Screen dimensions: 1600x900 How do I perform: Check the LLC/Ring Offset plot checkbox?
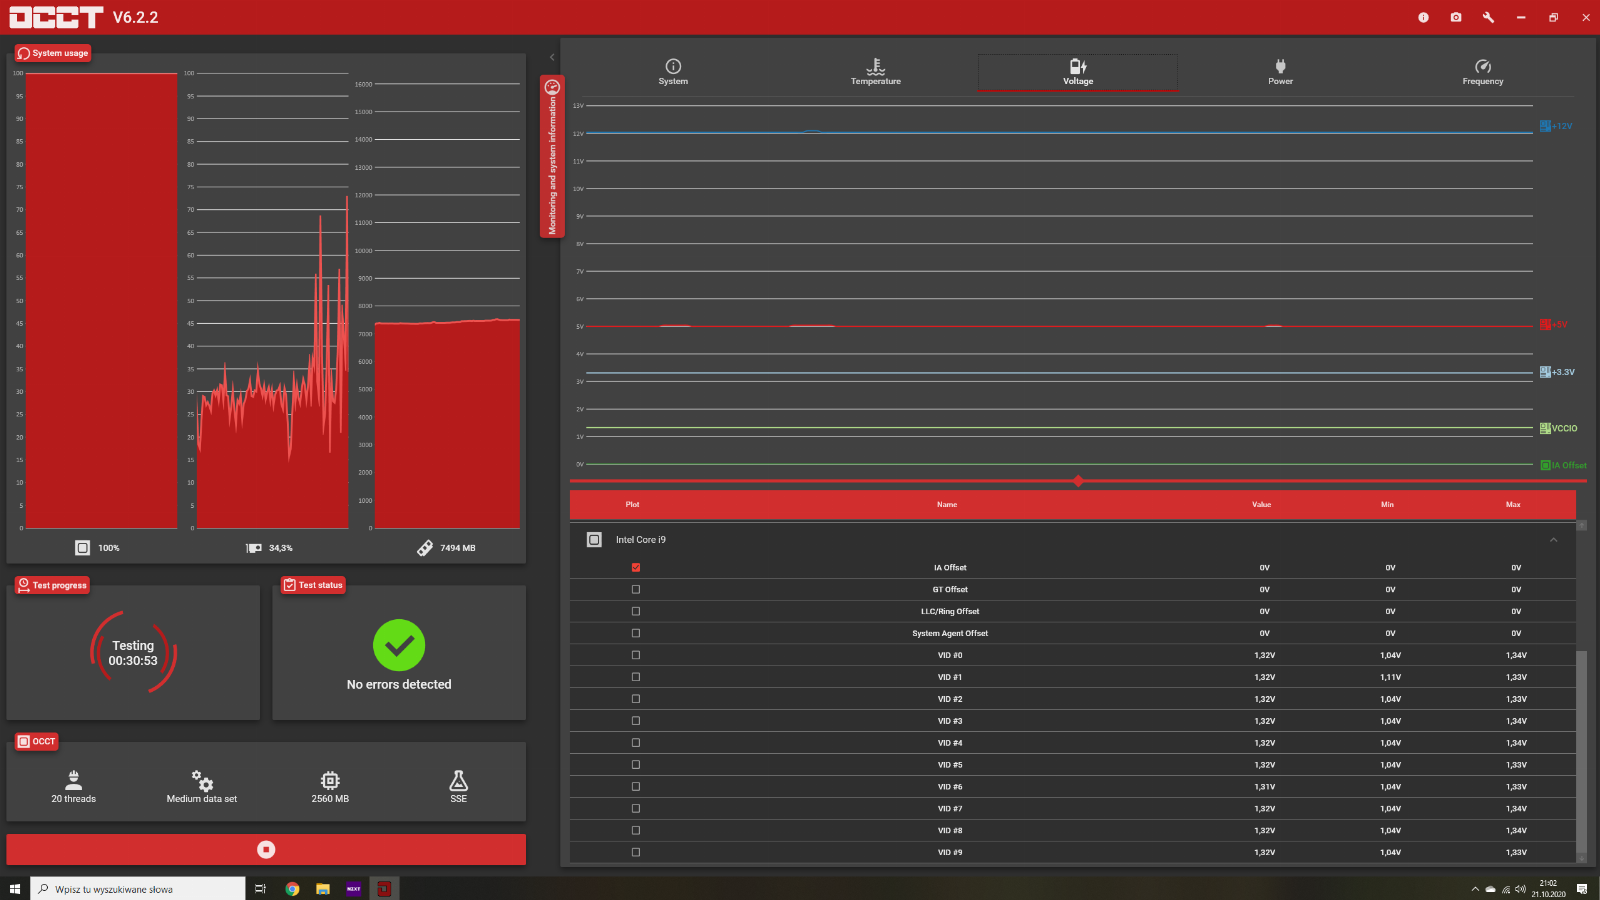click(x=636, y=612)
